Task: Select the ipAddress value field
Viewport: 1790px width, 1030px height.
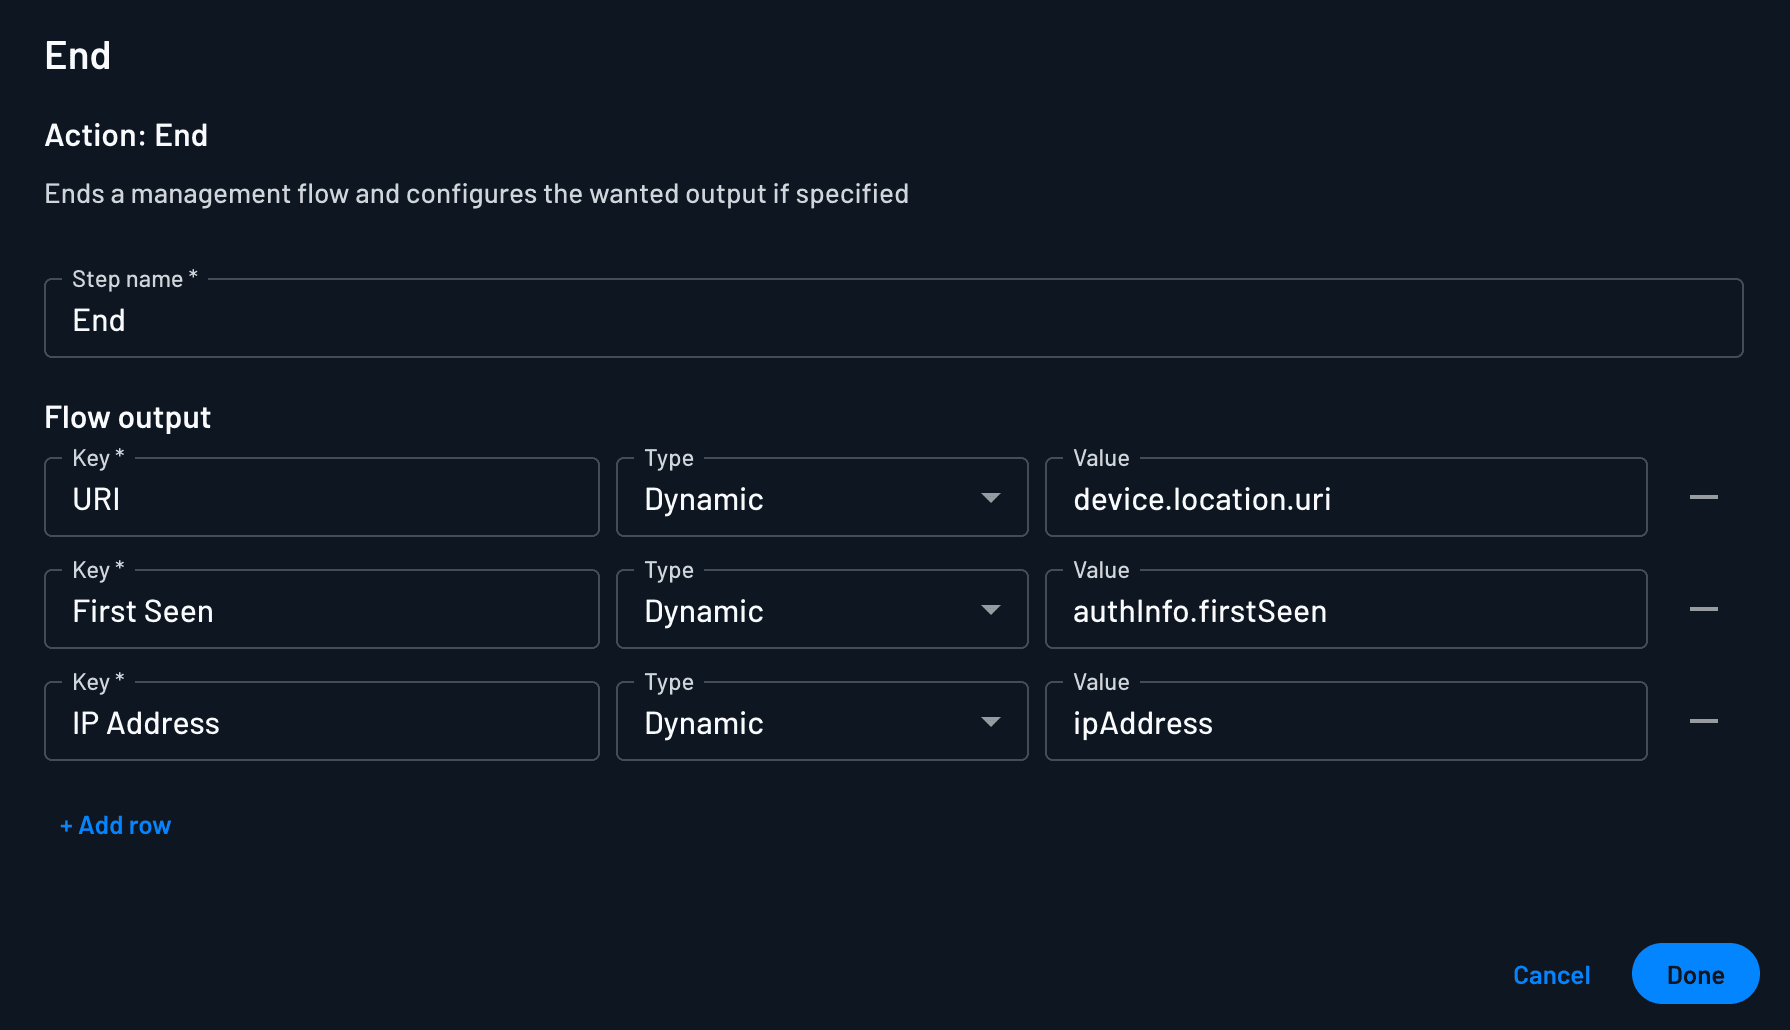Action: point(1345,721)
